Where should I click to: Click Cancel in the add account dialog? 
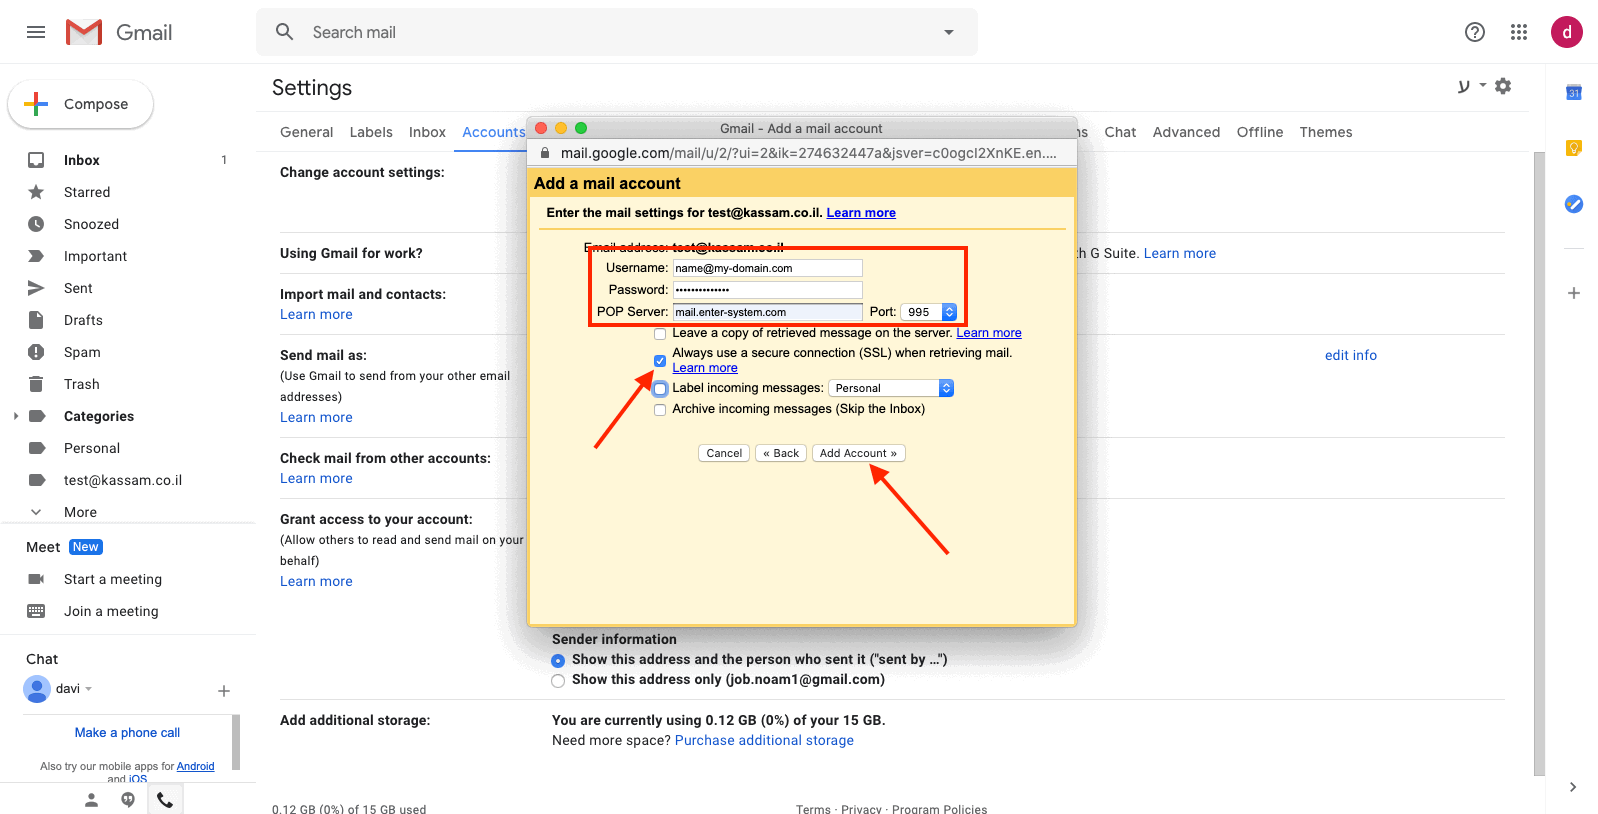pyautogui.click(x=724, y=453)
